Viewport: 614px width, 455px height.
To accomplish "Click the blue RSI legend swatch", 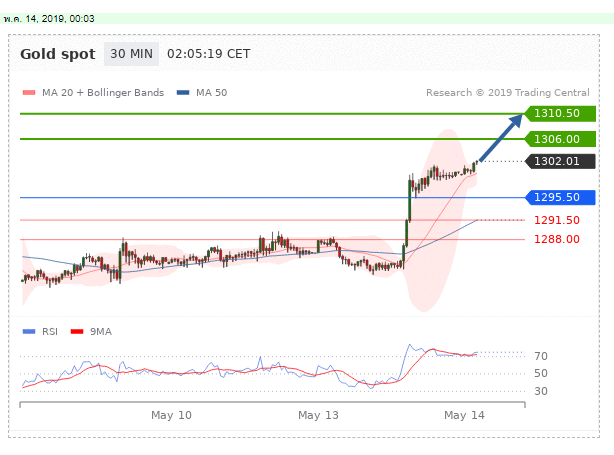I will [29, 332].
